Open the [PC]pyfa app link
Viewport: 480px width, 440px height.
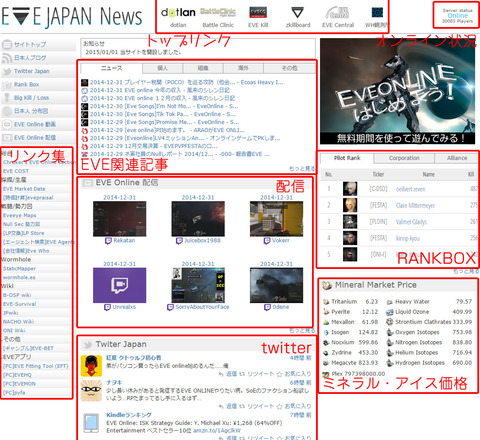[14, 392]
